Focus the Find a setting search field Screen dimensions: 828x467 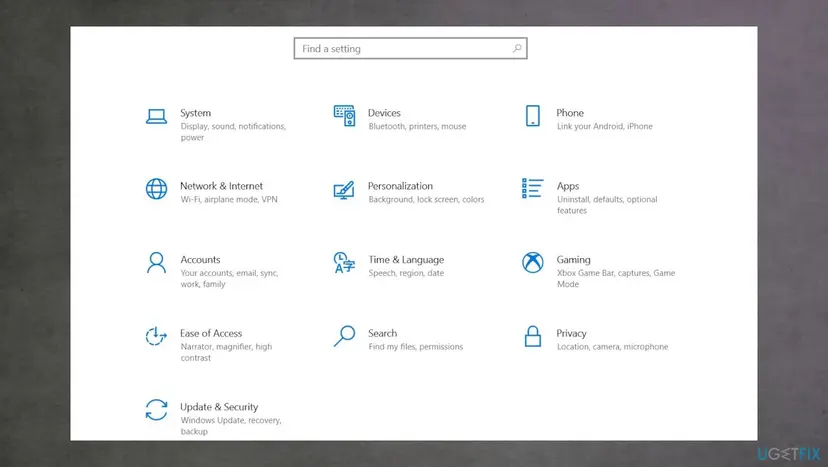point(410,49)
